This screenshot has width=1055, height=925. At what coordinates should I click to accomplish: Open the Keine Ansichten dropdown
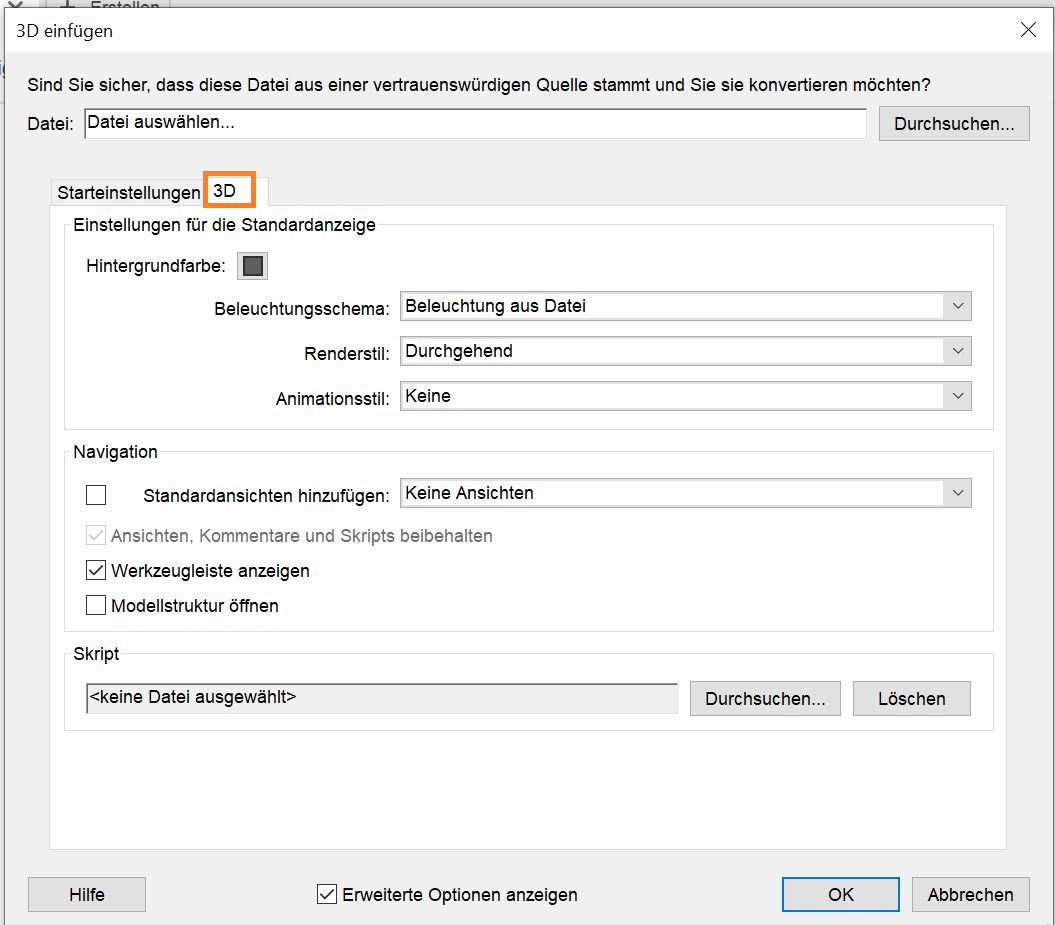[957, 493]
